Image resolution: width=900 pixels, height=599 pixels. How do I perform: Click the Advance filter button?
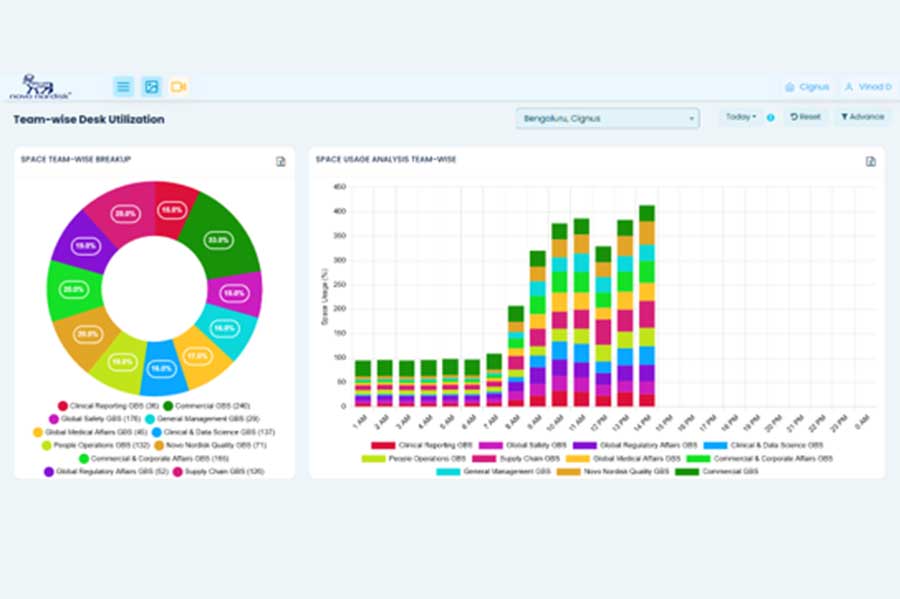(862, 117)
